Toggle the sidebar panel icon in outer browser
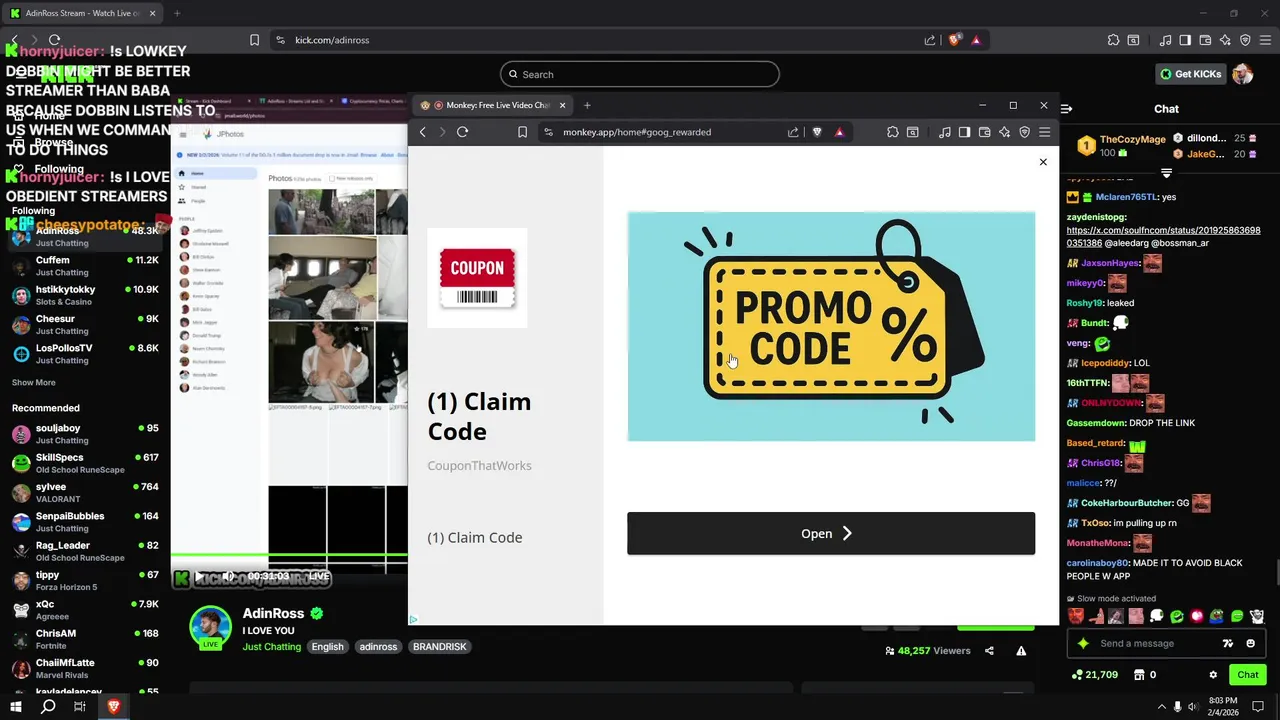The width and height of the screenshot is (1280, 720). [1185, 40]
